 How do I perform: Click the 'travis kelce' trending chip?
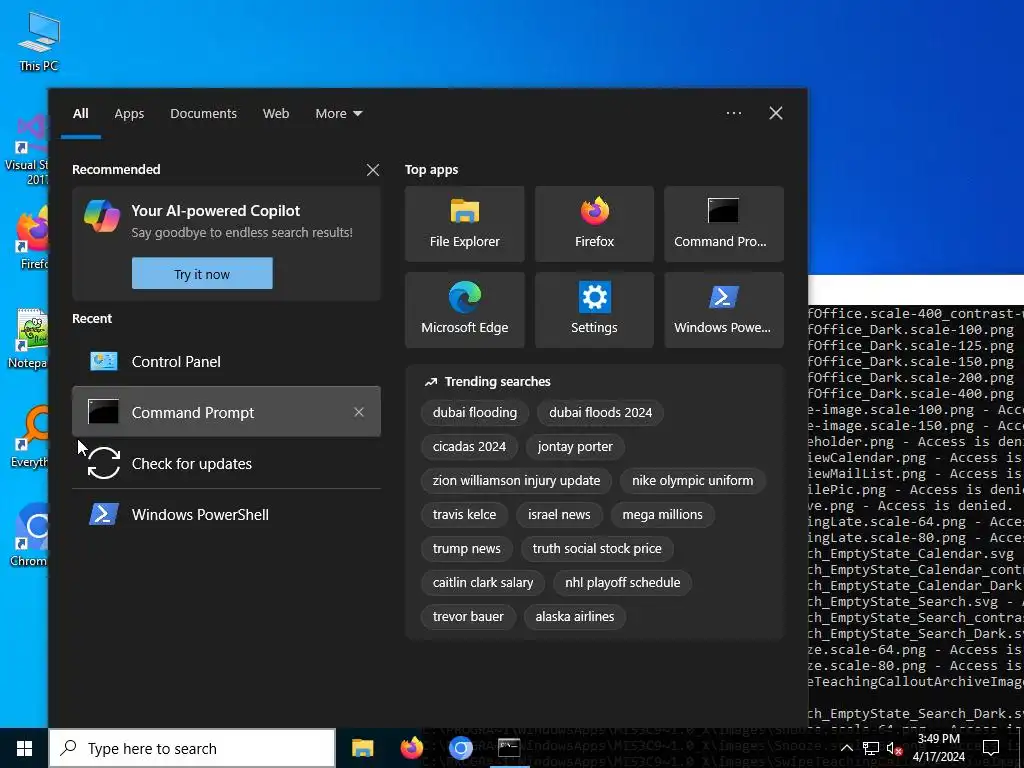464,514
